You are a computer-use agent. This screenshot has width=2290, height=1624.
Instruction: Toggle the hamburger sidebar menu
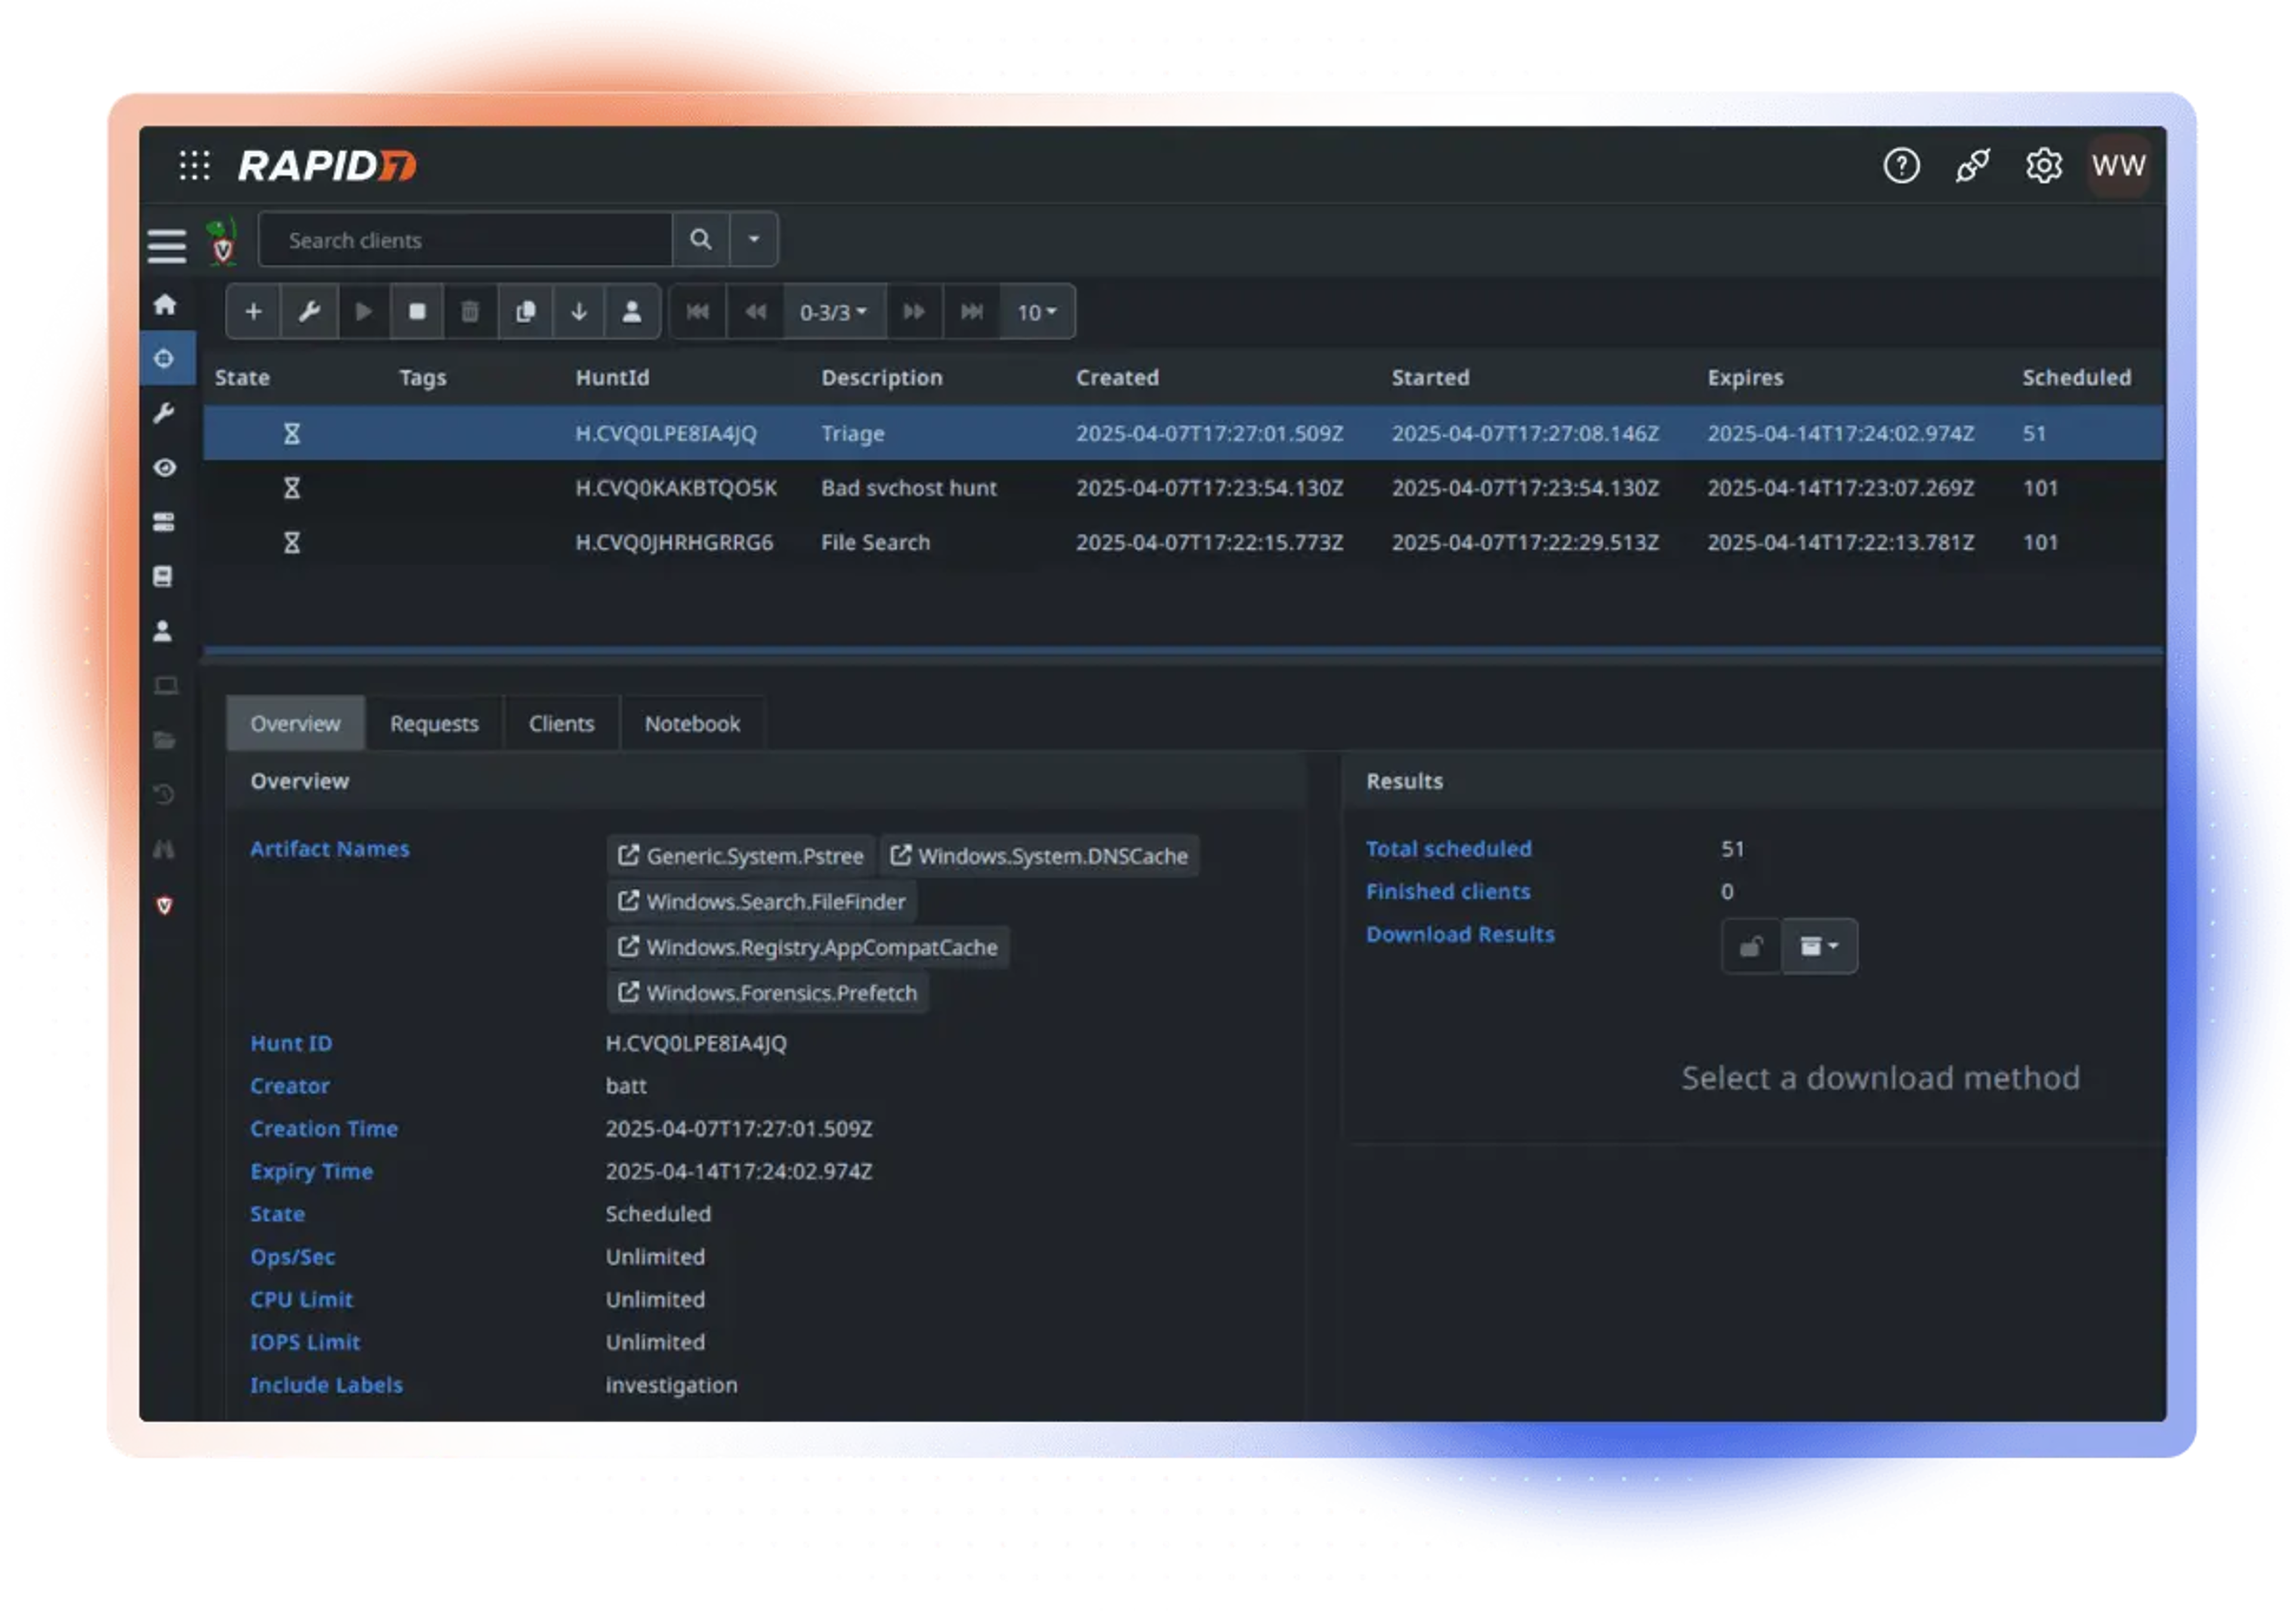coord(167,245)
